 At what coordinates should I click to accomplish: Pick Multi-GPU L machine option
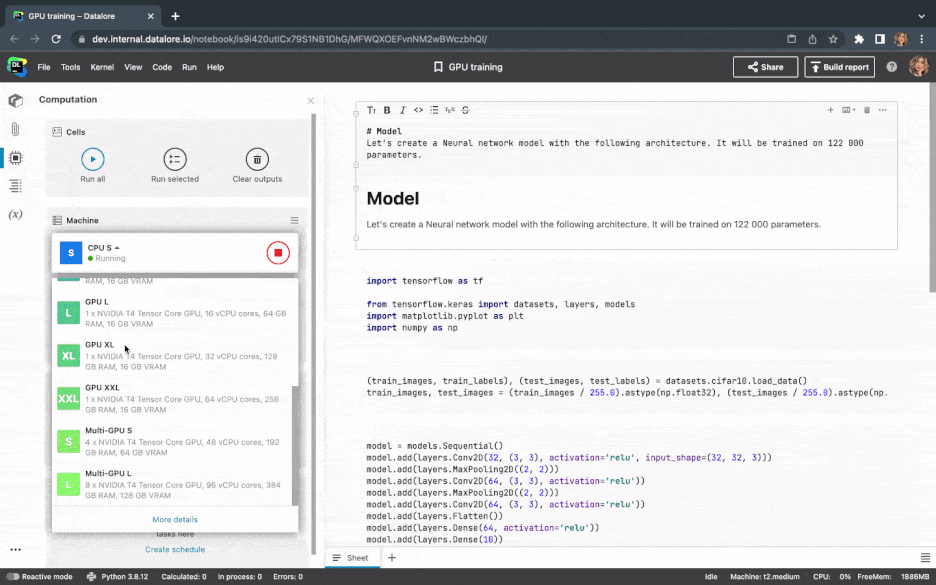click(175, 484)
